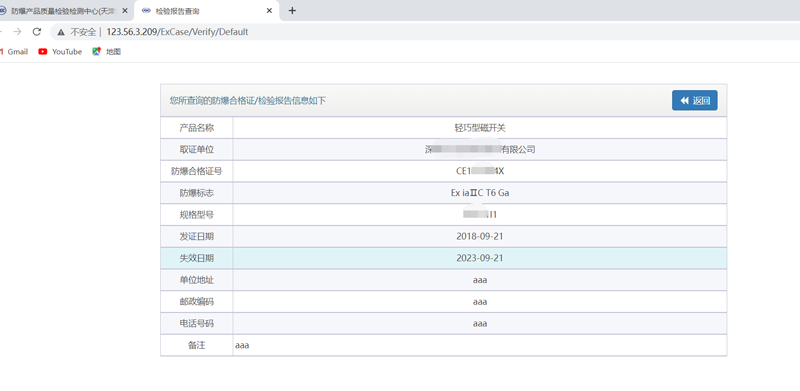Click the 不安全 security warning icon
This screenshot has height=391, width=800.
(61, 32)
